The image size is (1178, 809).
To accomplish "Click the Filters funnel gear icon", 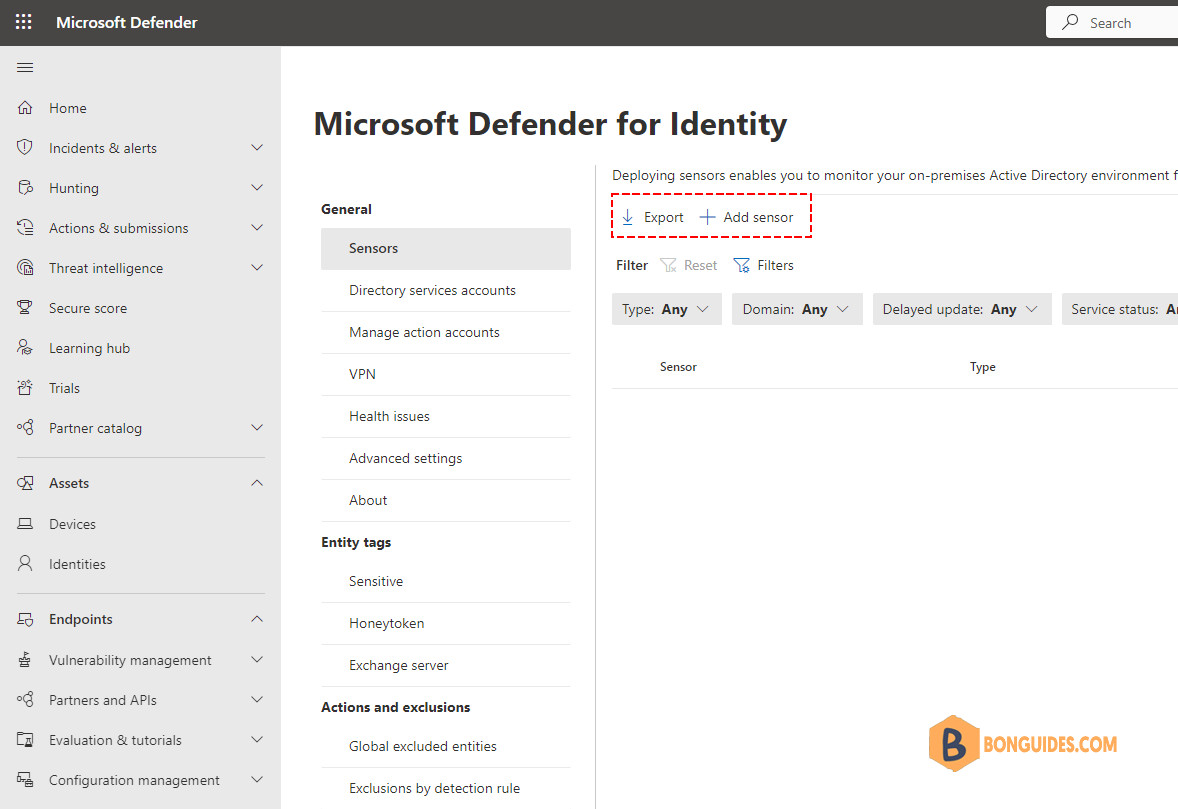I will (742, 265).
